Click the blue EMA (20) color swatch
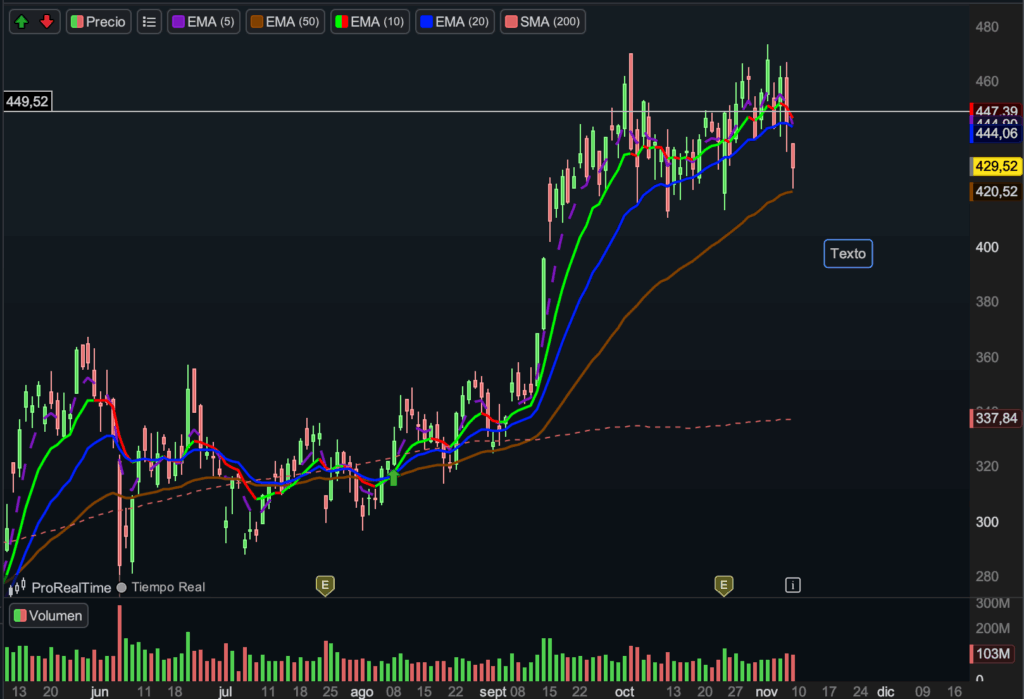 coord(427,21)
